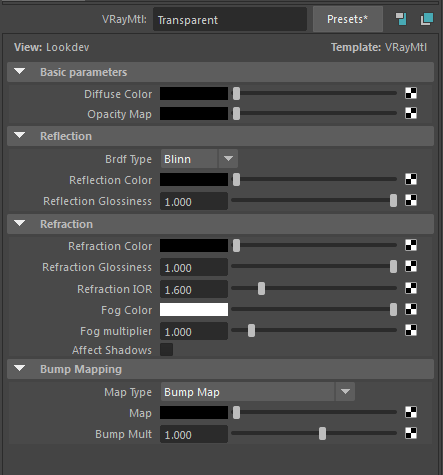
Task: Click the VRayMtl name field Transparent
Action: click(x=230, y=20)
